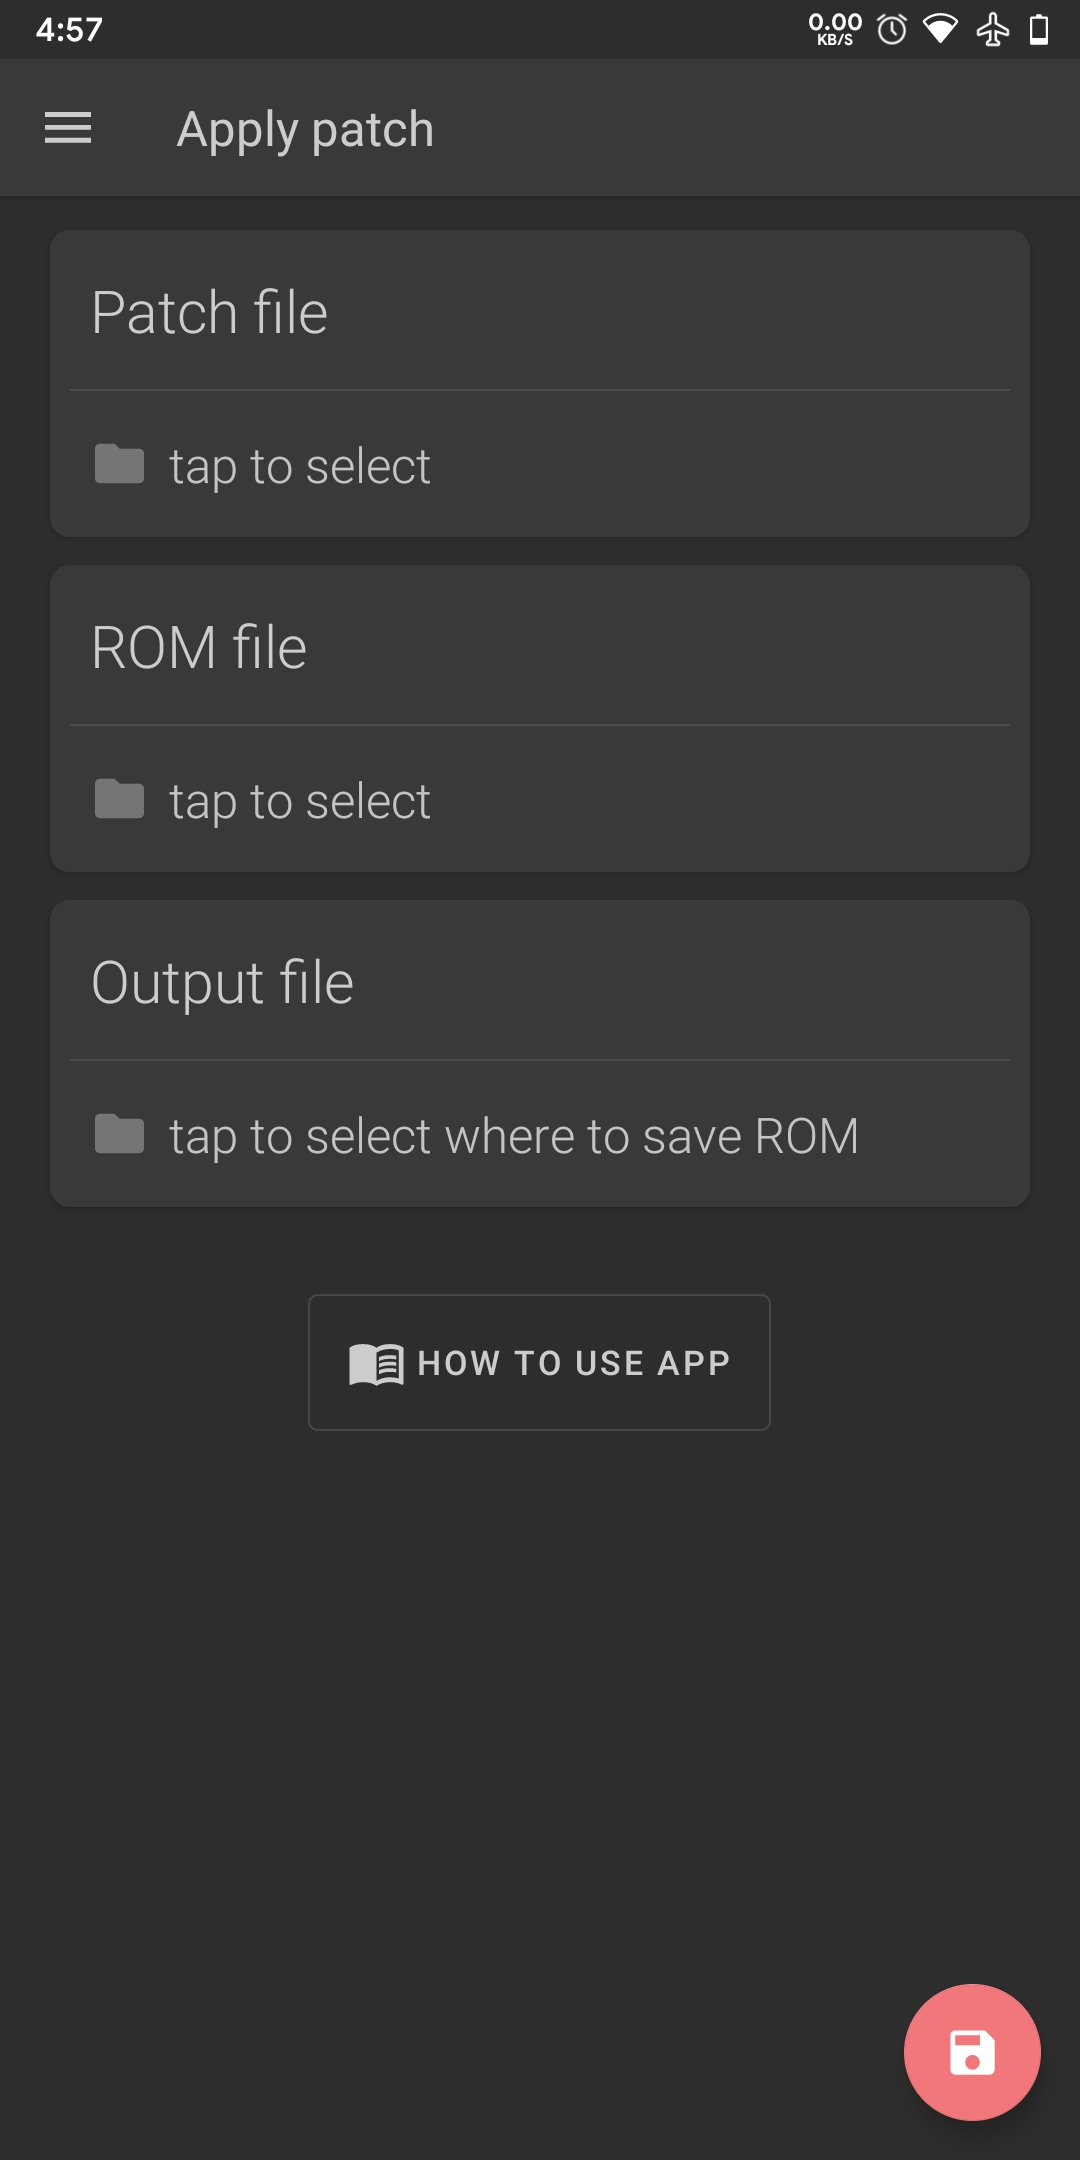Image resolution: width=1080 pixels, height=2160 pixels.
Task: Tap the battery status icon
Action: click(1040, 30)
